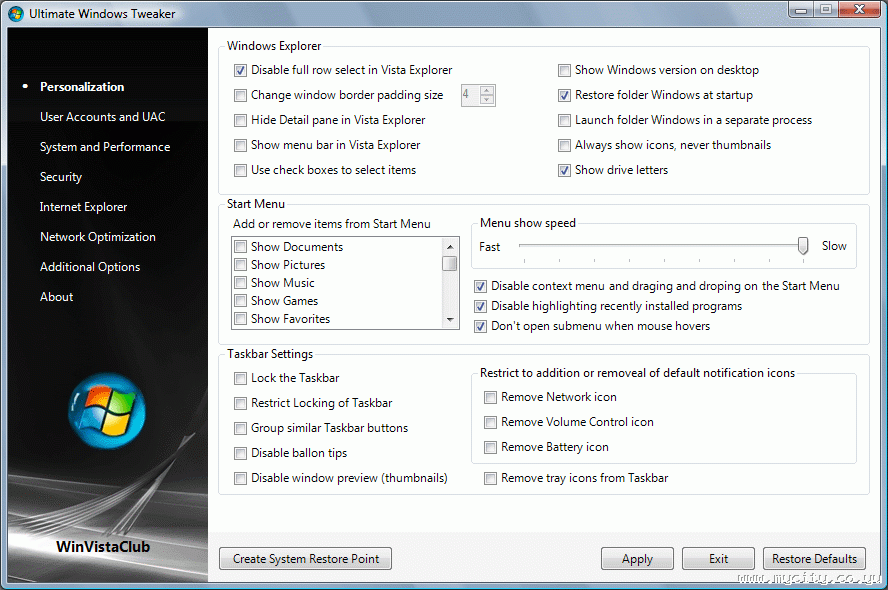Screen dimensions: 888x590
Task: Enable Restrict Locking of Taskbar
Action: click(240, 403)
